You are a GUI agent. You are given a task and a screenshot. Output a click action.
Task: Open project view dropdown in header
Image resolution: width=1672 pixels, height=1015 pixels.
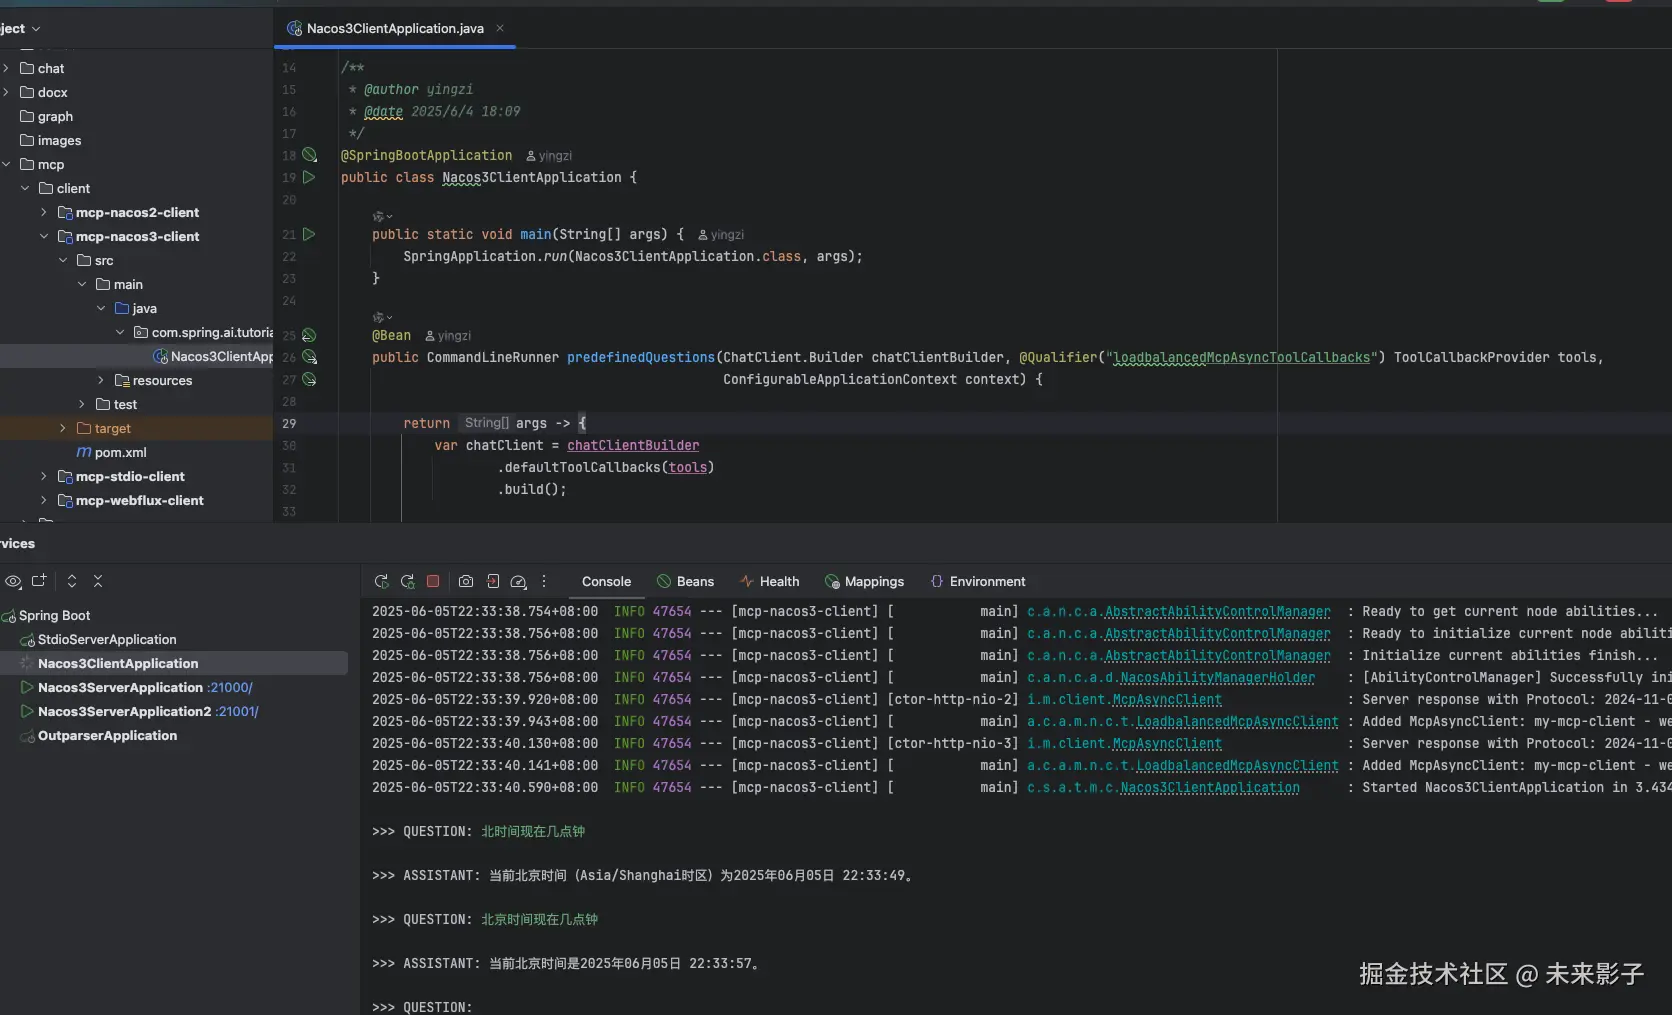click(36, 29)
